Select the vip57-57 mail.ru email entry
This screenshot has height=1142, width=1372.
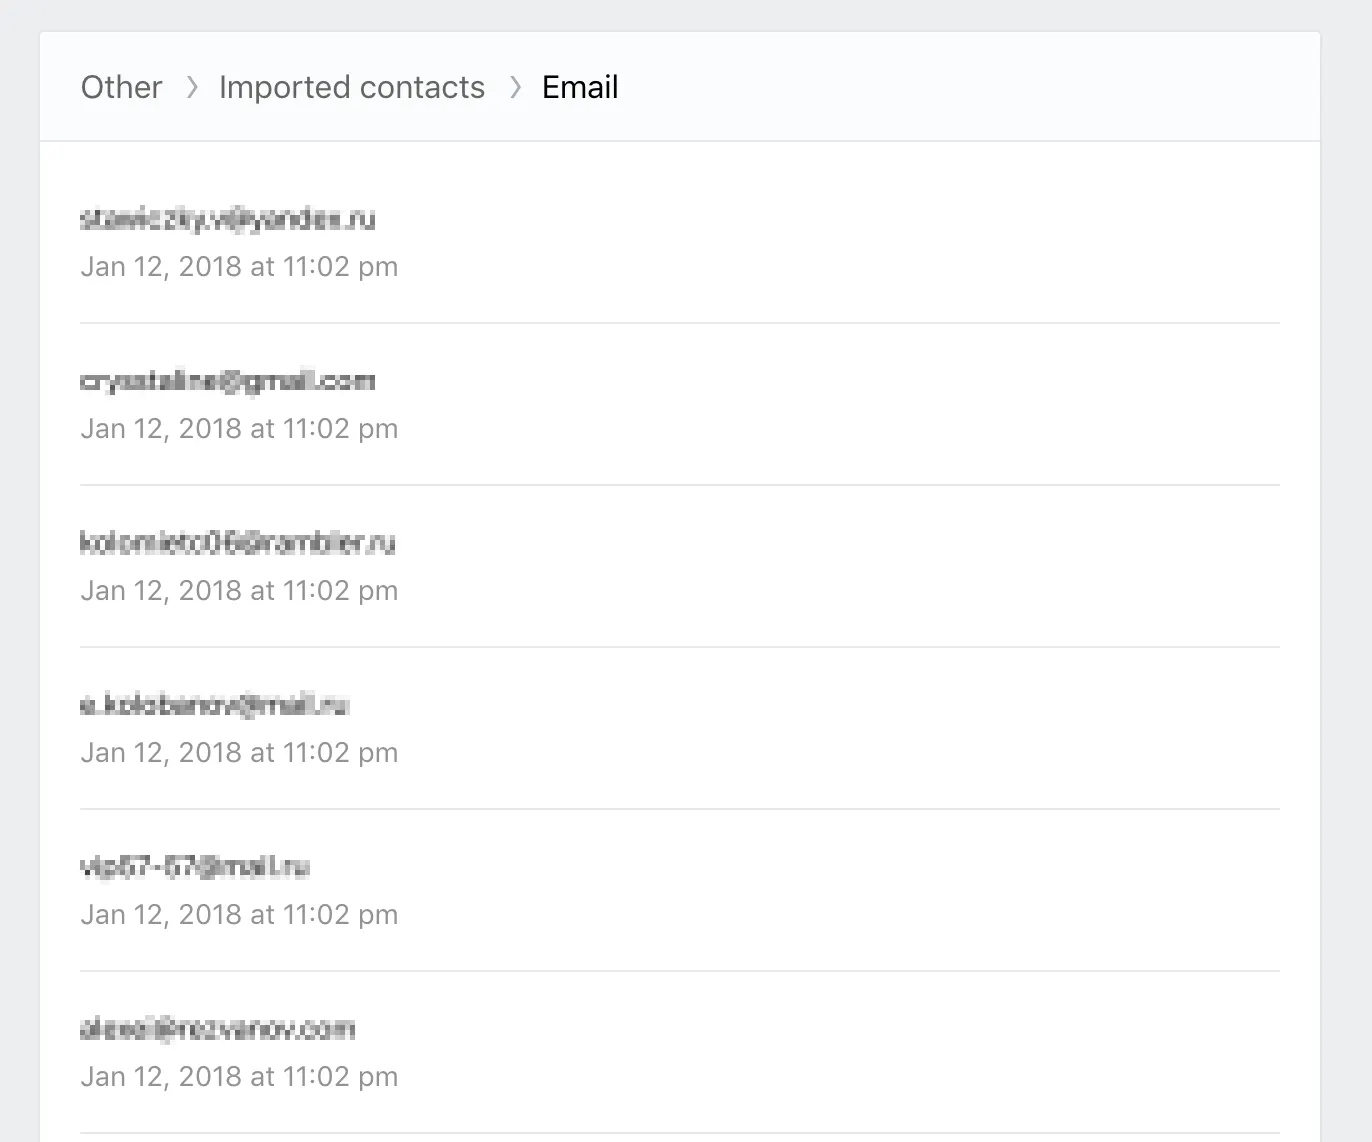tap(195, 867)
